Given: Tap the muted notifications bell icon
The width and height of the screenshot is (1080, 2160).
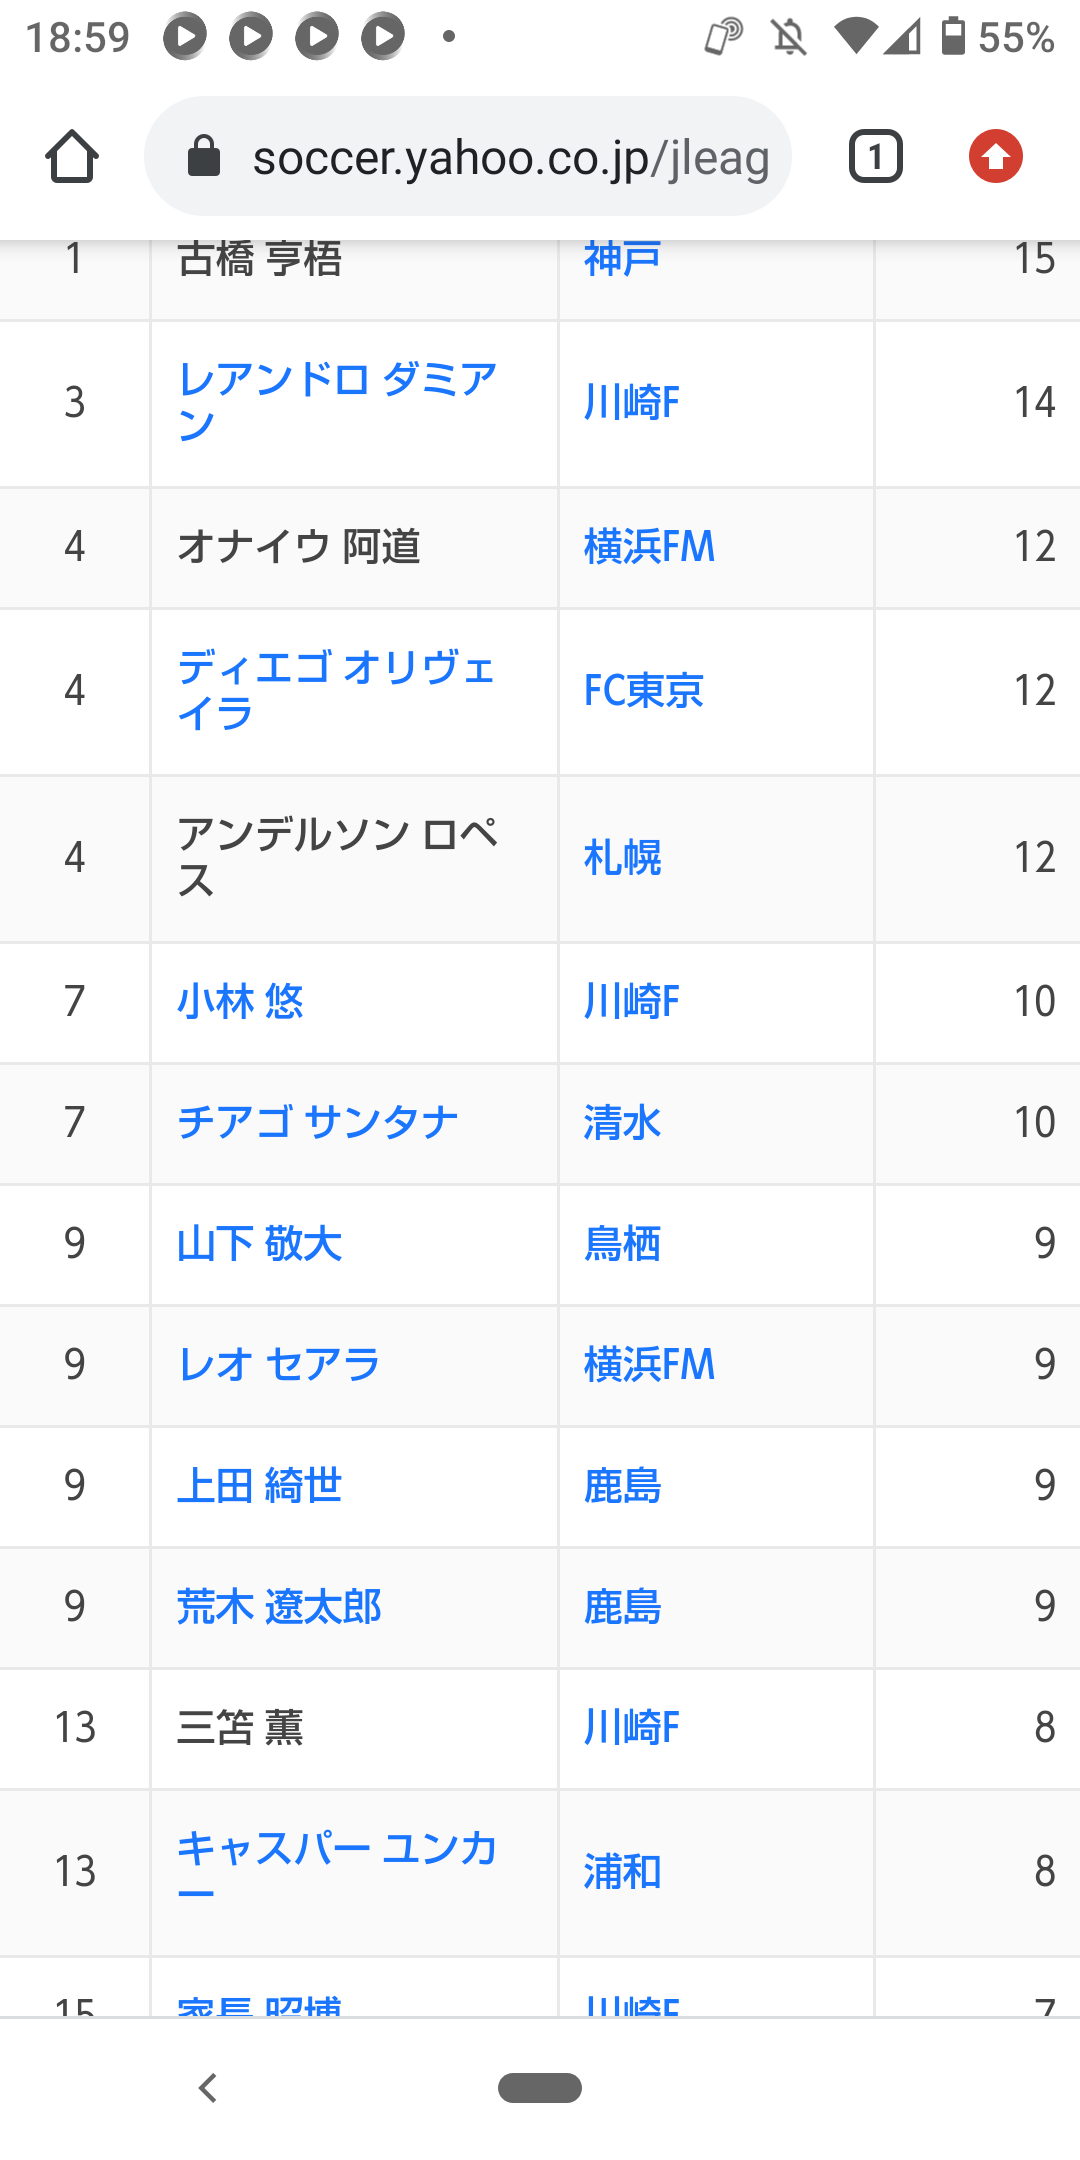Looking at the screenshot, I should point(789,38).
